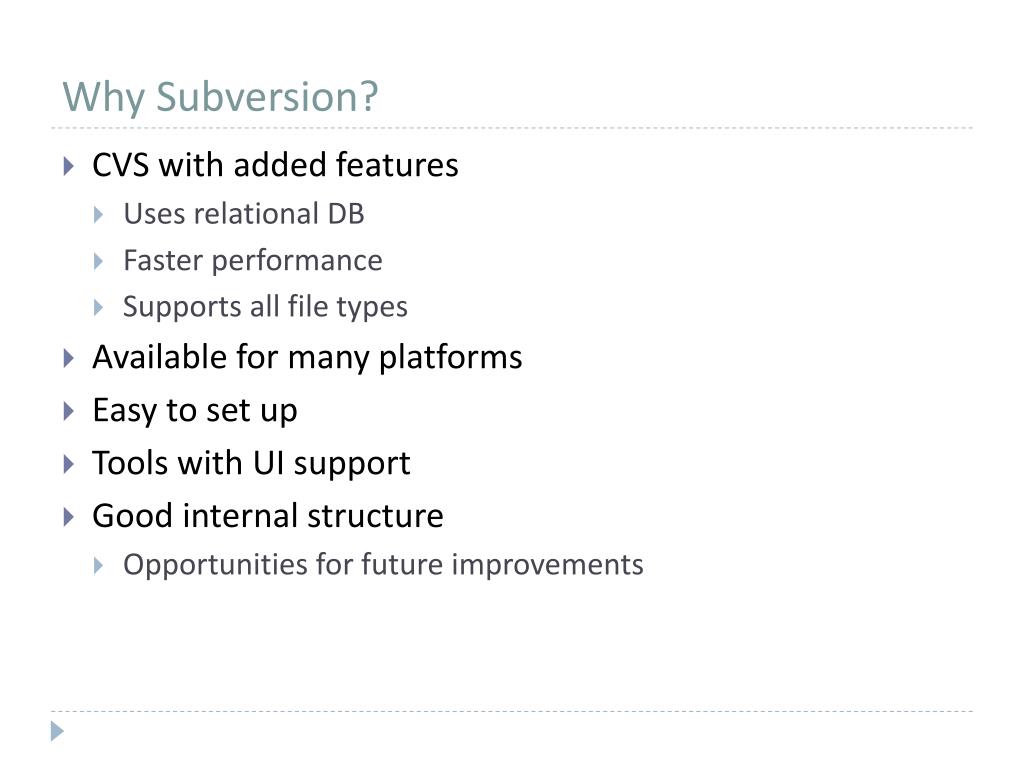This screenshot has height=768, width=1024.
Task: Select the text "Faster performance"
Action: pos(253,261)
